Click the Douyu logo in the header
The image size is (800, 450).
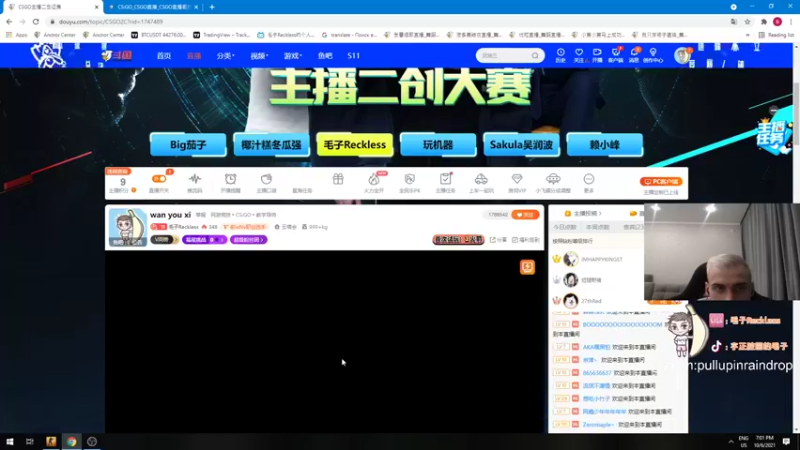pos(116,56)
